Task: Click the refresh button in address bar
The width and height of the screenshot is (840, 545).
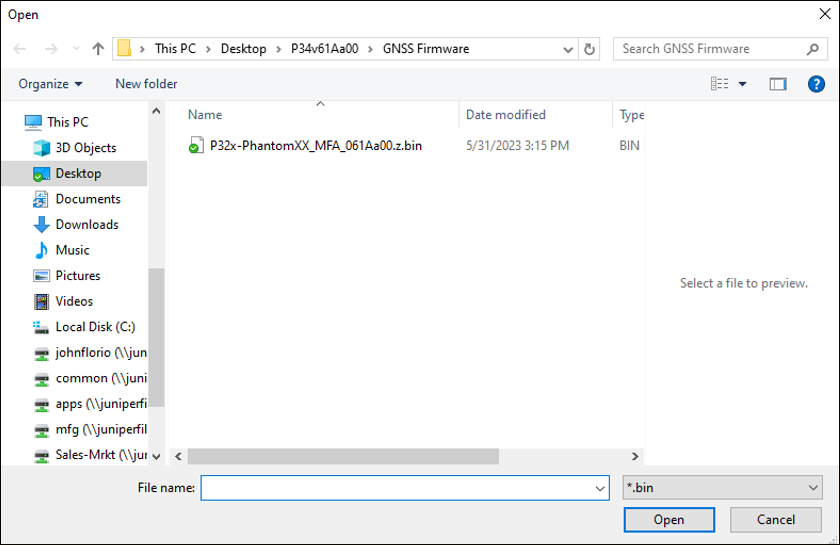Action: click(590, 49)
